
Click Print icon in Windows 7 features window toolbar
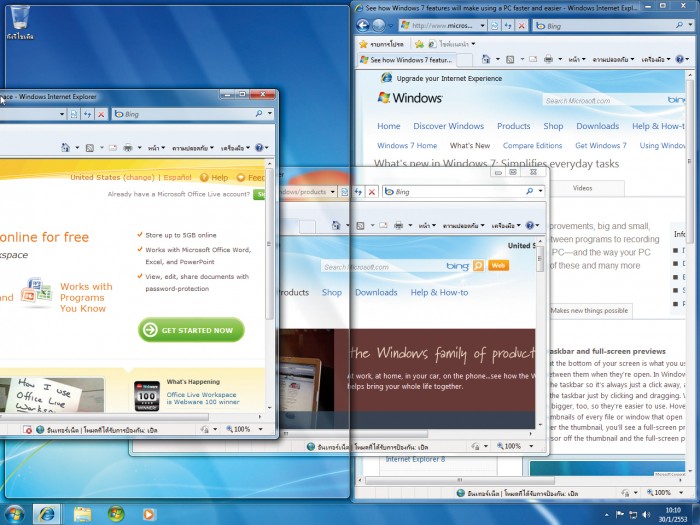[x=549, y=59]
